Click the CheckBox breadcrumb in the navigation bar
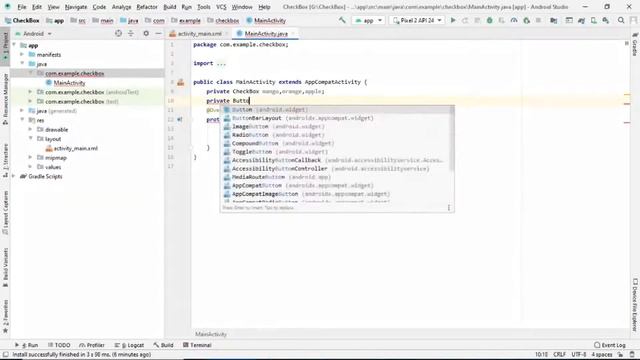 pyautogui.click(x=22, y=20)
